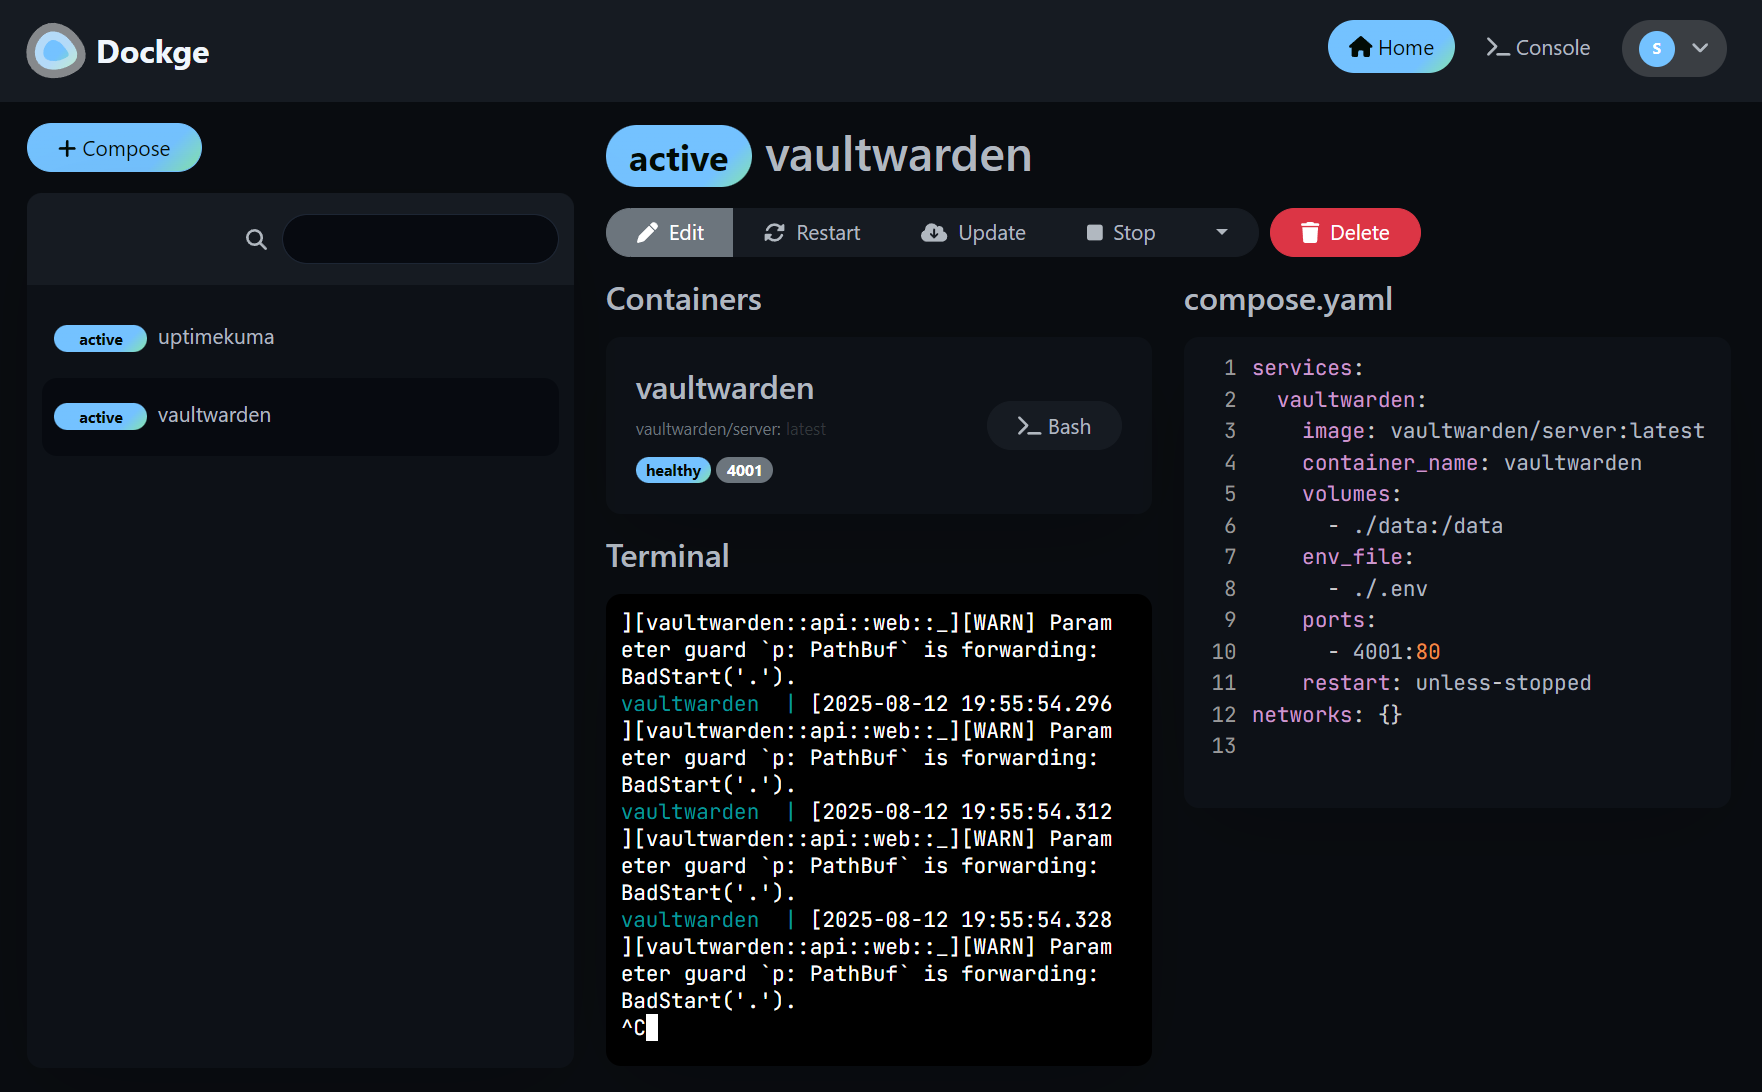The image size is (1762, 1092).
Task: Click the 'services:' line in editor
Action: (1308, 368)
